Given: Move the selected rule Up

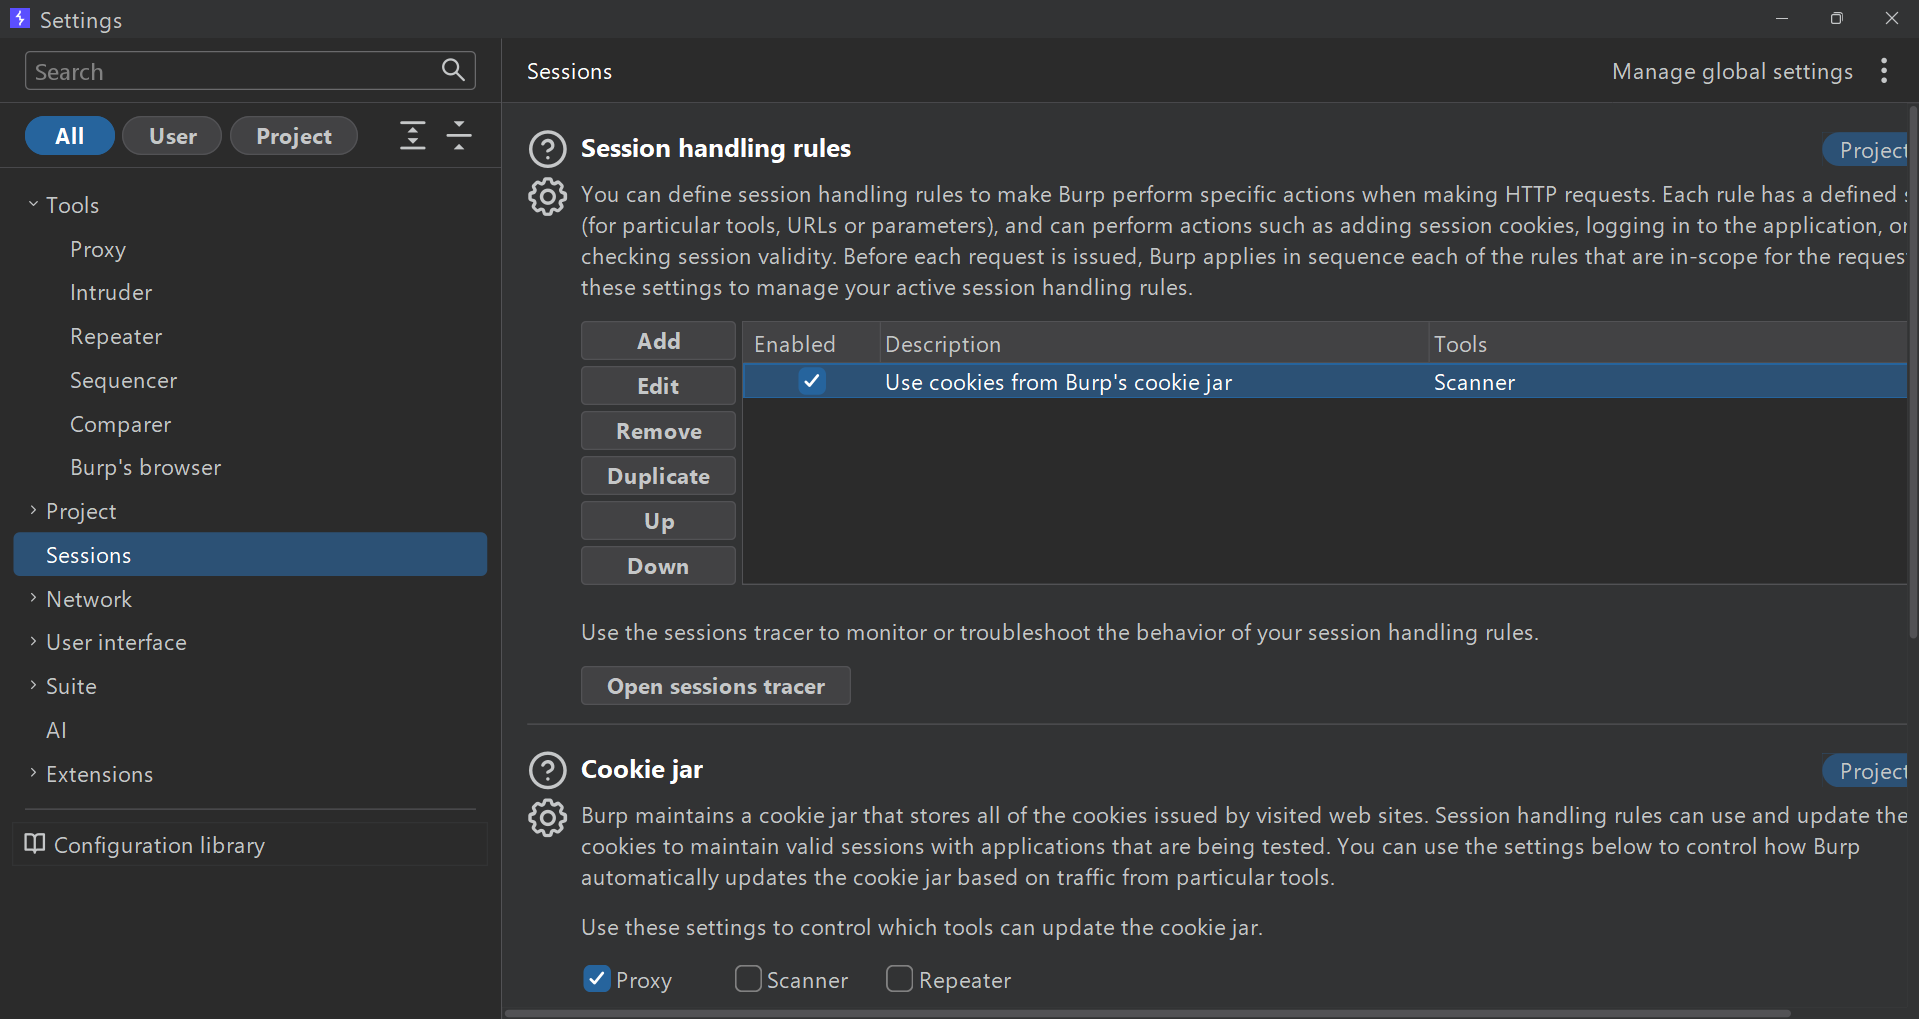Looking at the screenshot, I should coord(658,521).
